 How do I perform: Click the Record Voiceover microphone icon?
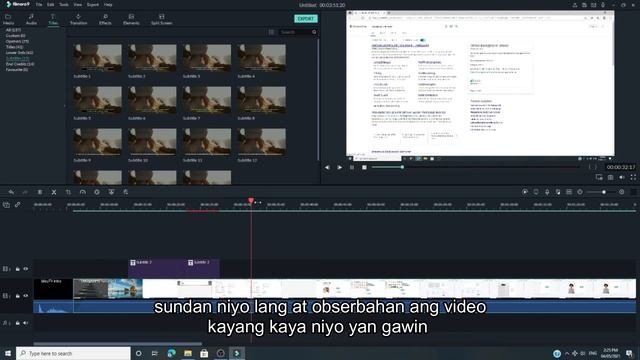547,192
